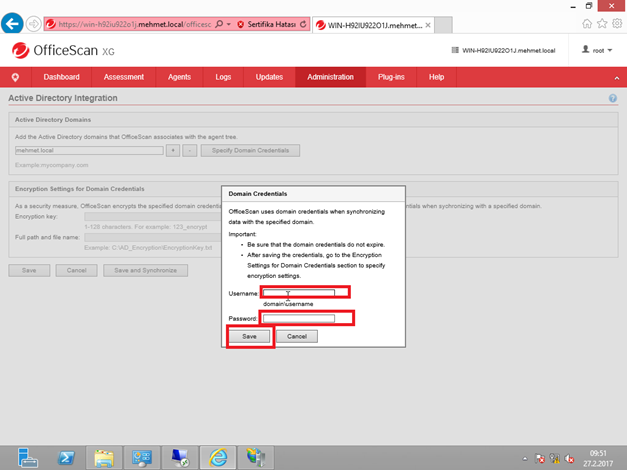Open the security shield program in taskbar
The image size is (627, 470).
(256, 458)
